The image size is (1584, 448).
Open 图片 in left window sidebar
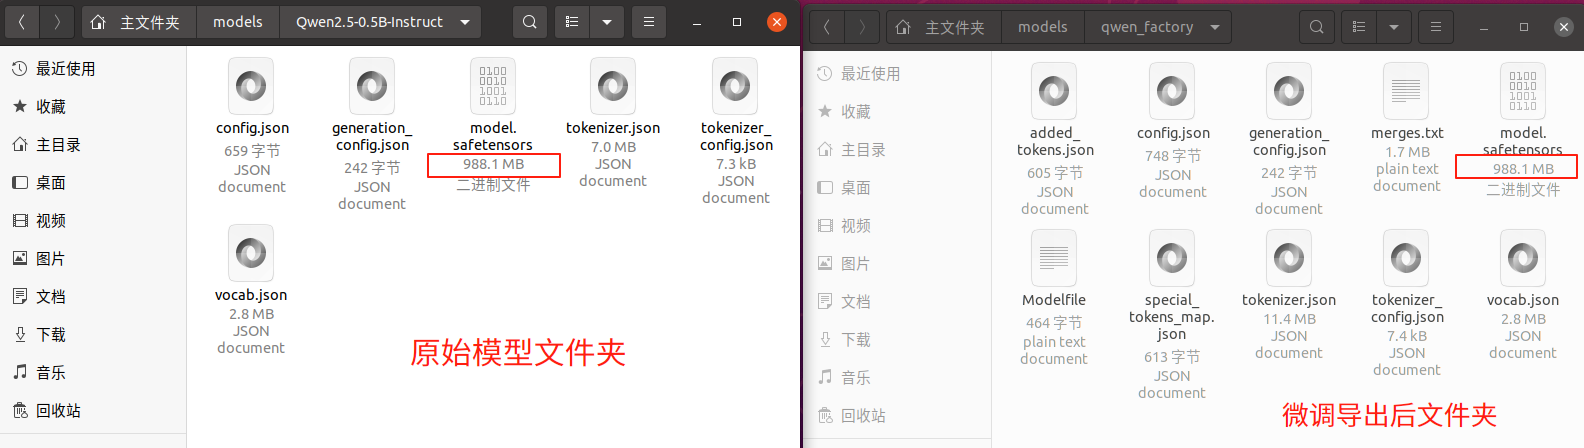click(x=93, y=259)
